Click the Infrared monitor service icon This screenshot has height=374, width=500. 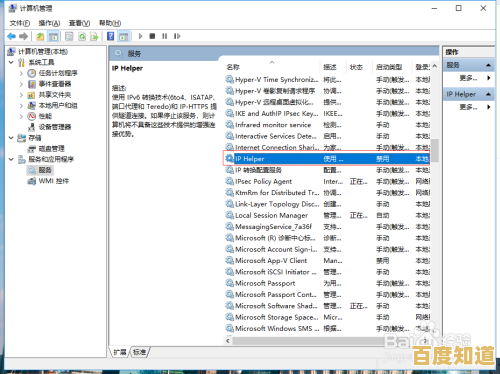click(229, 125)
